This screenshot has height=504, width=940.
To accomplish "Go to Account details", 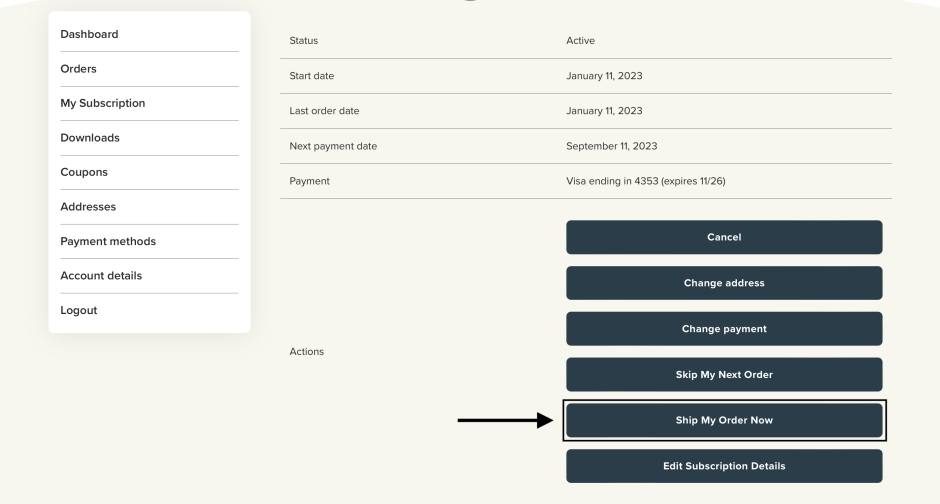I will click(x=105, y=276).
